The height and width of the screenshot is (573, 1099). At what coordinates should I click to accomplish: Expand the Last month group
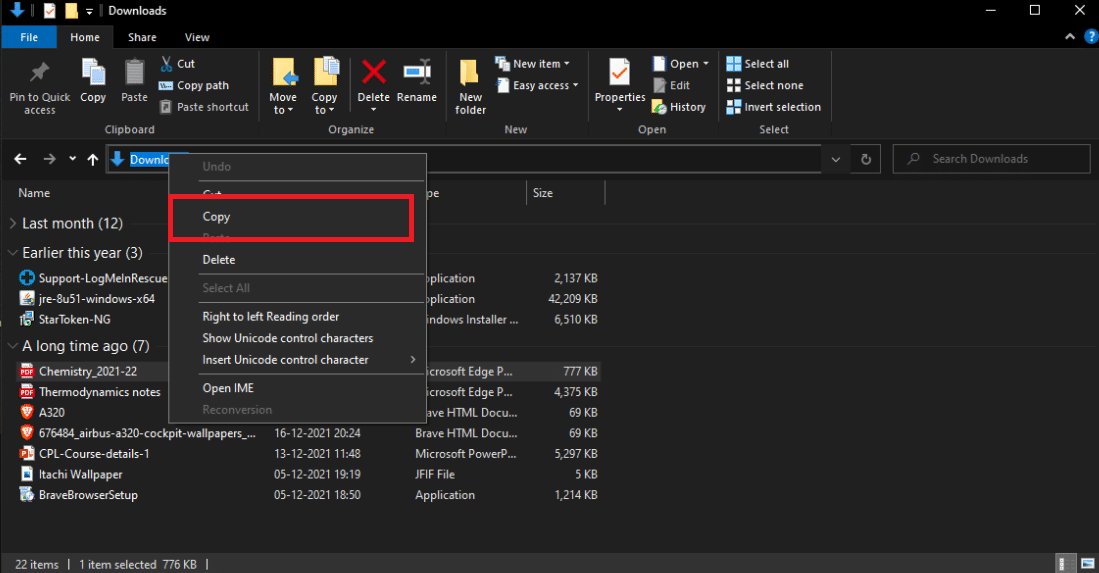tap(13, 224)
